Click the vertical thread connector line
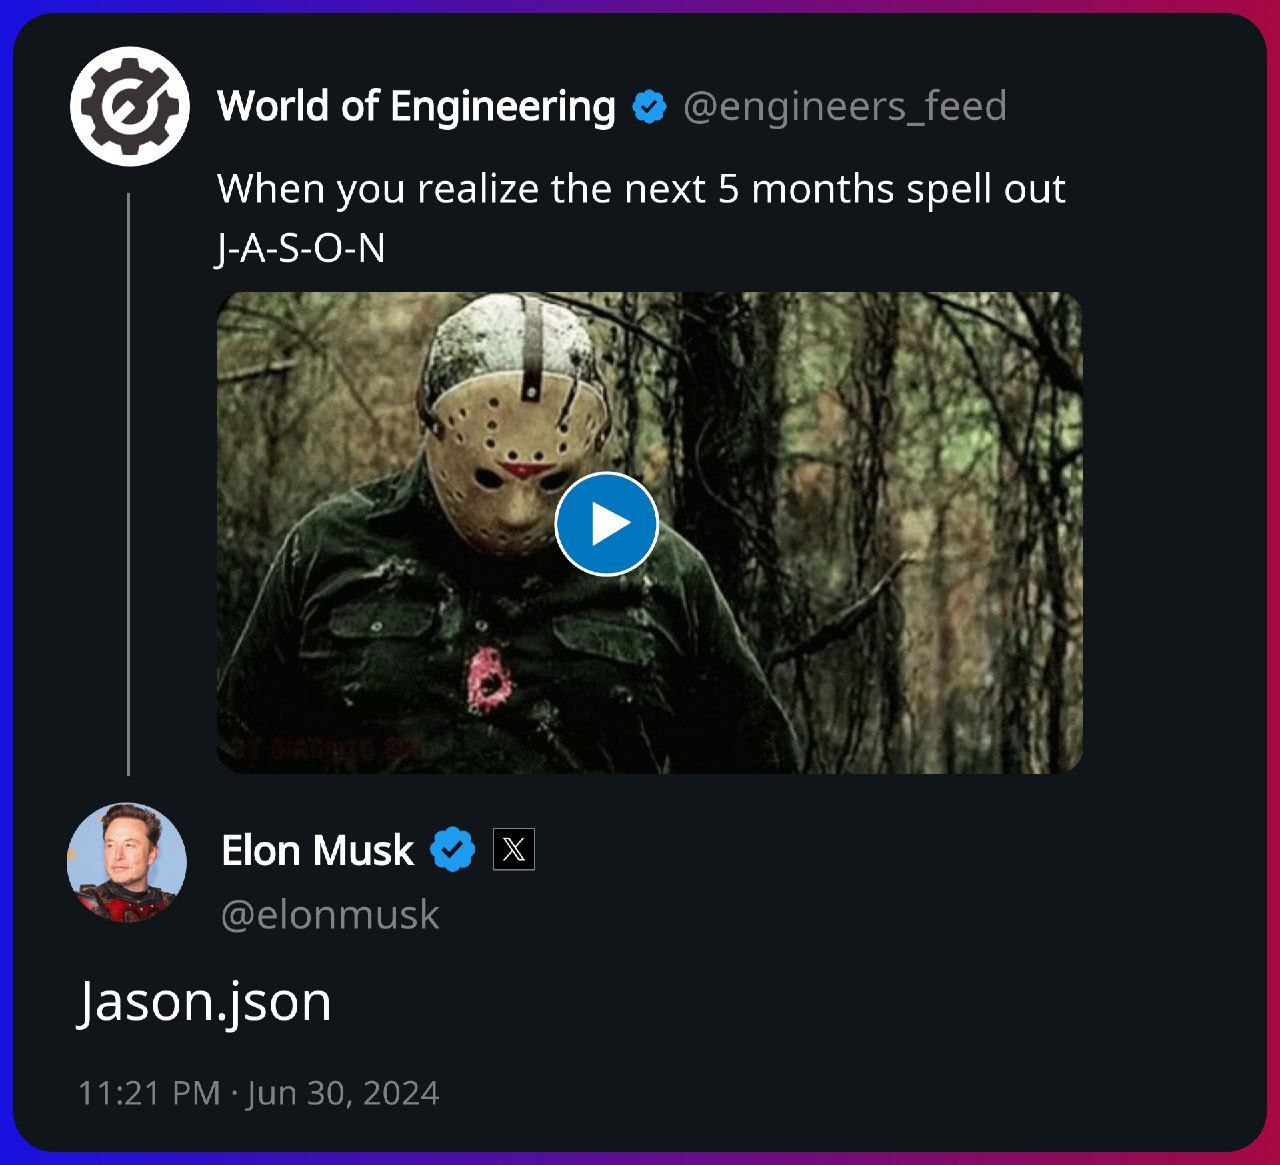 tap(129, 484)
